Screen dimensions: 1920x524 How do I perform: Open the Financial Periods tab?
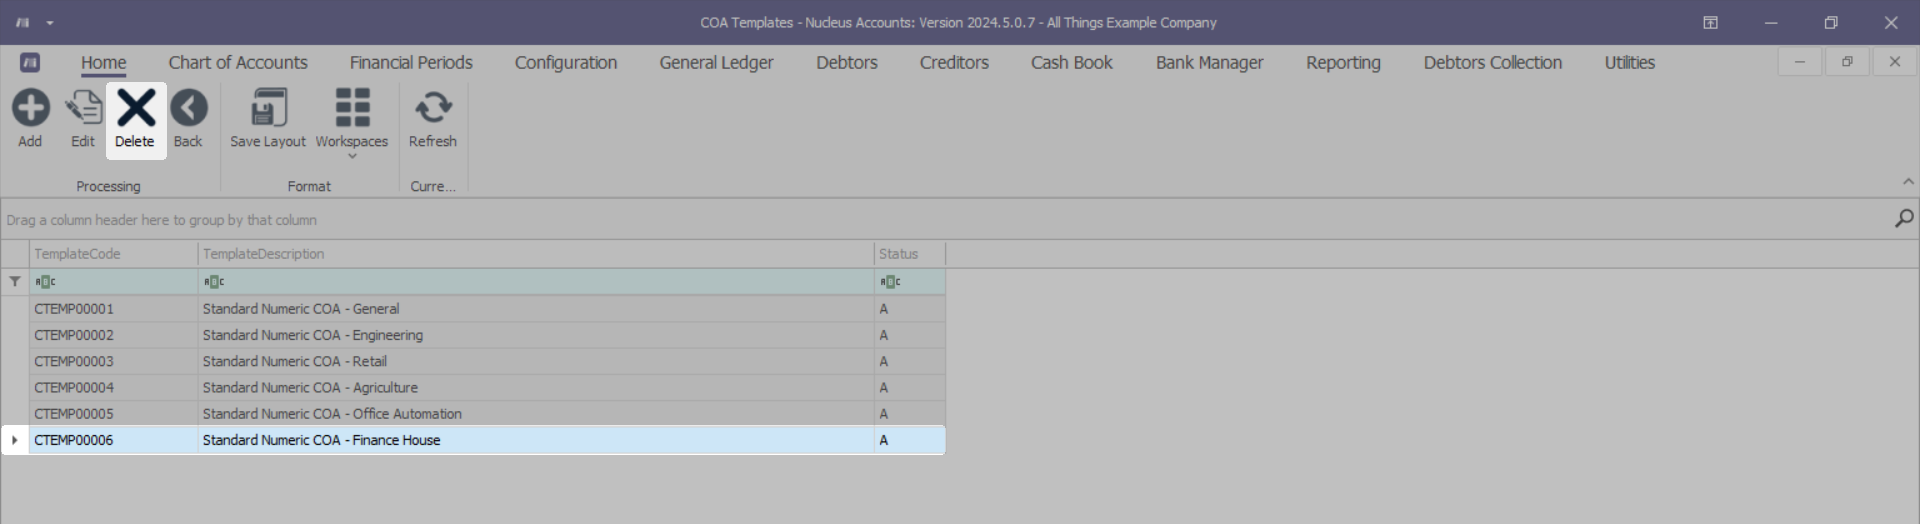[x=411, y=62]
